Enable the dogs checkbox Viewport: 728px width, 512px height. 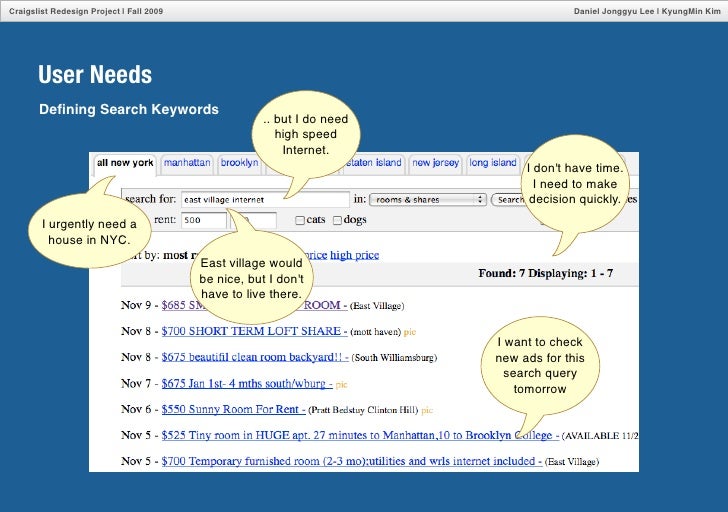(x=338, y=220)
